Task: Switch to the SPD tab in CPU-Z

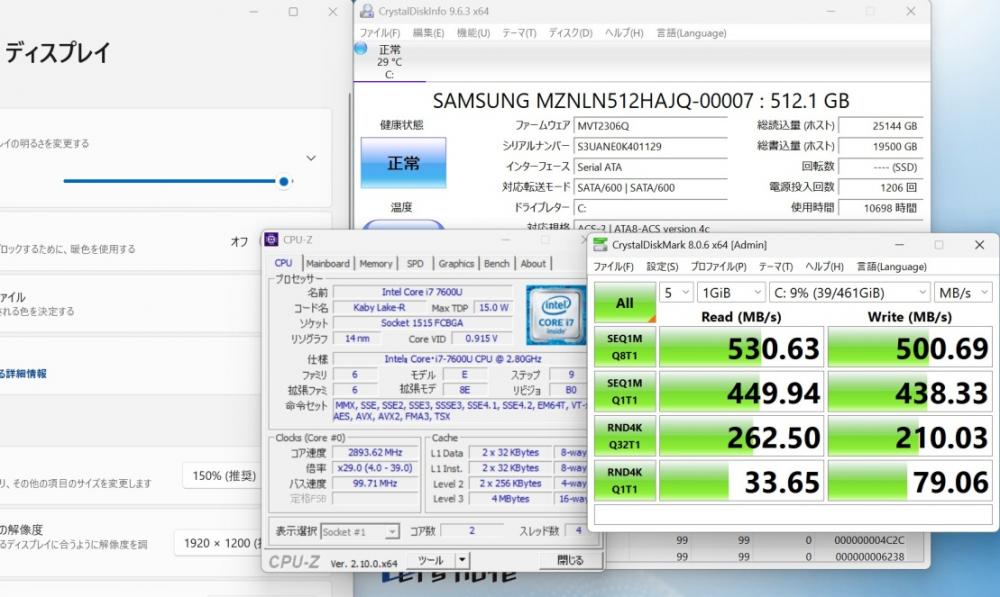Action: 415,263
